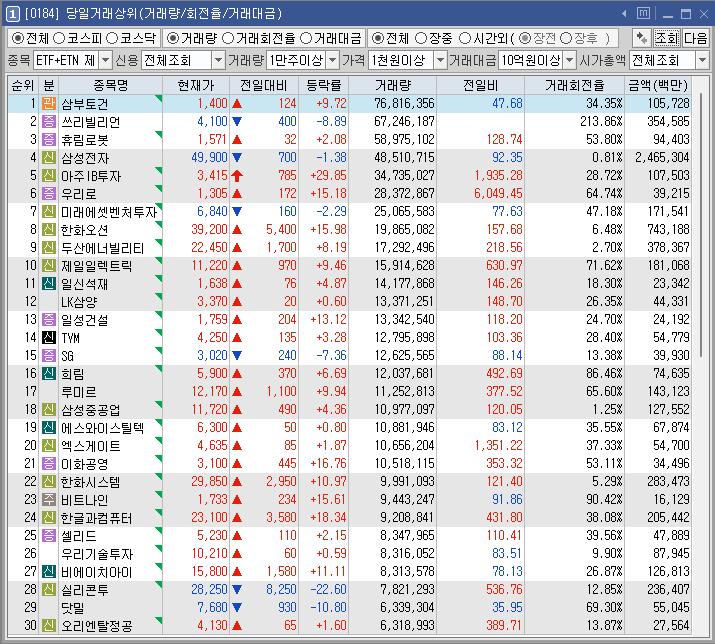
Task: Click the 신 badge icon for 한화오션
Action: (49, 229)
